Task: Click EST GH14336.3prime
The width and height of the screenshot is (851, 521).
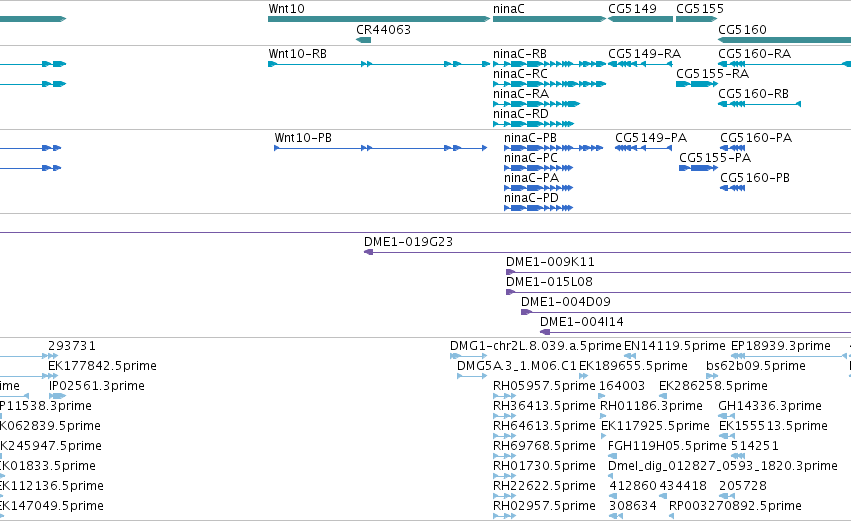Action: 726,416
